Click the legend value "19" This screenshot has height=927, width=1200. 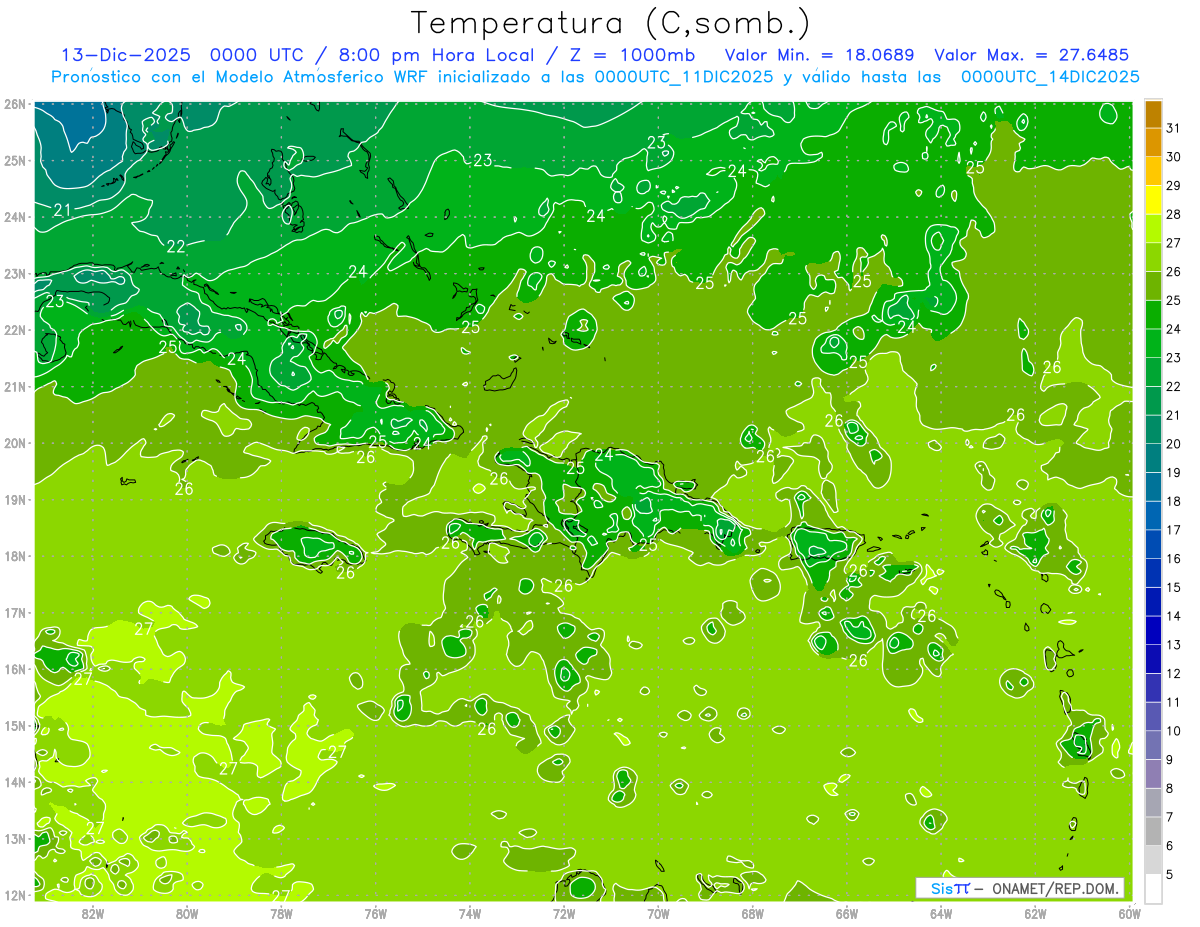(x=1174, y=472)
